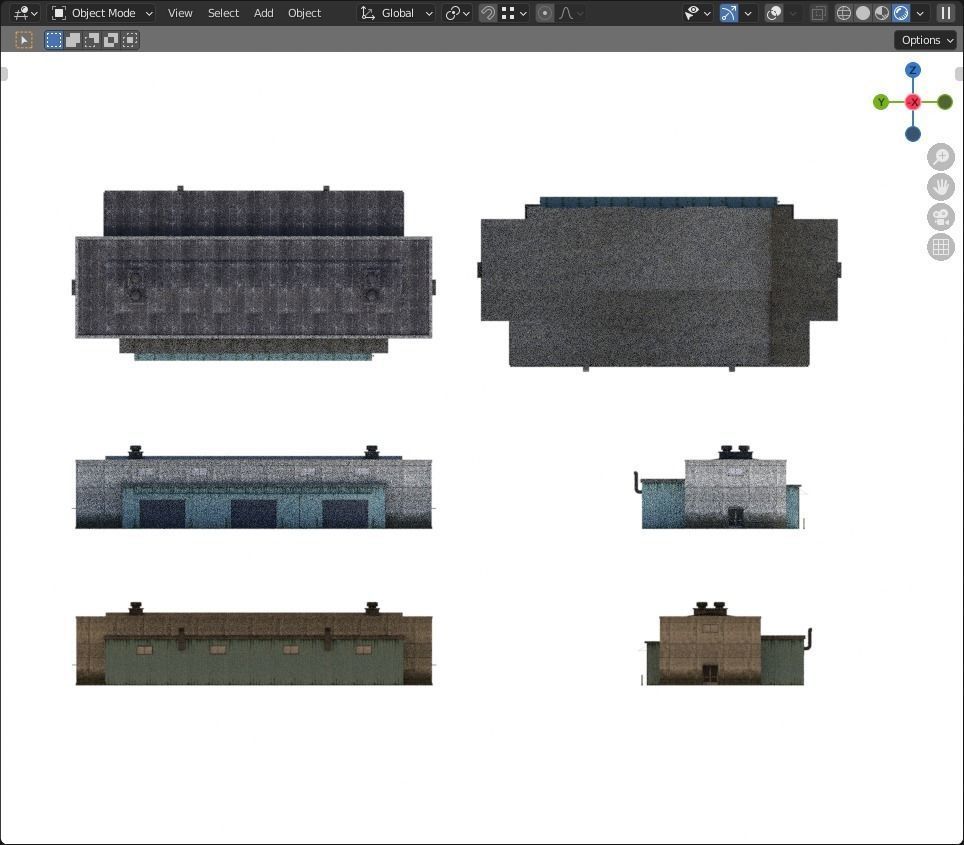Image resolution: width=964 pixels, height=845 pixels.
Task: Open the Object menu
Action: (x=304, y=13)
